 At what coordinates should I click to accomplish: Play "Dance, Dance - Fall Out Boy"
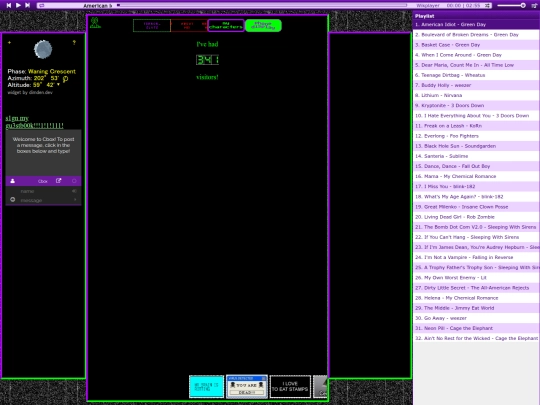point(476,166)
